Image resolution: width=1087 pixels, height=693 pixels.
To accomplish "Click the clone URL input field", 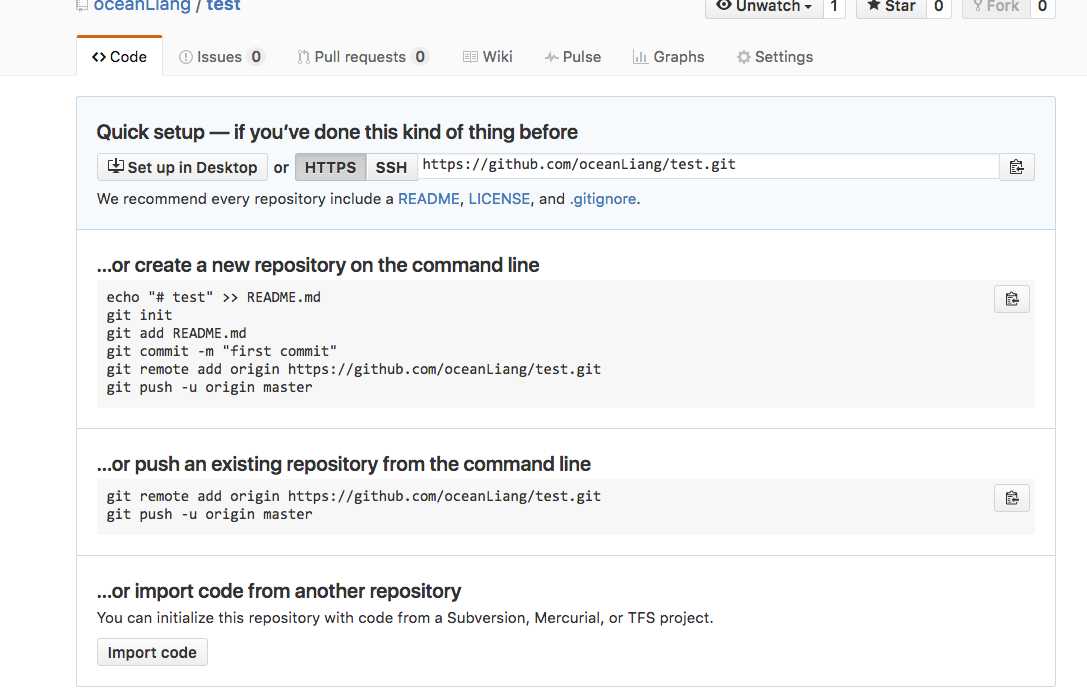I will [x=708, y=166].
